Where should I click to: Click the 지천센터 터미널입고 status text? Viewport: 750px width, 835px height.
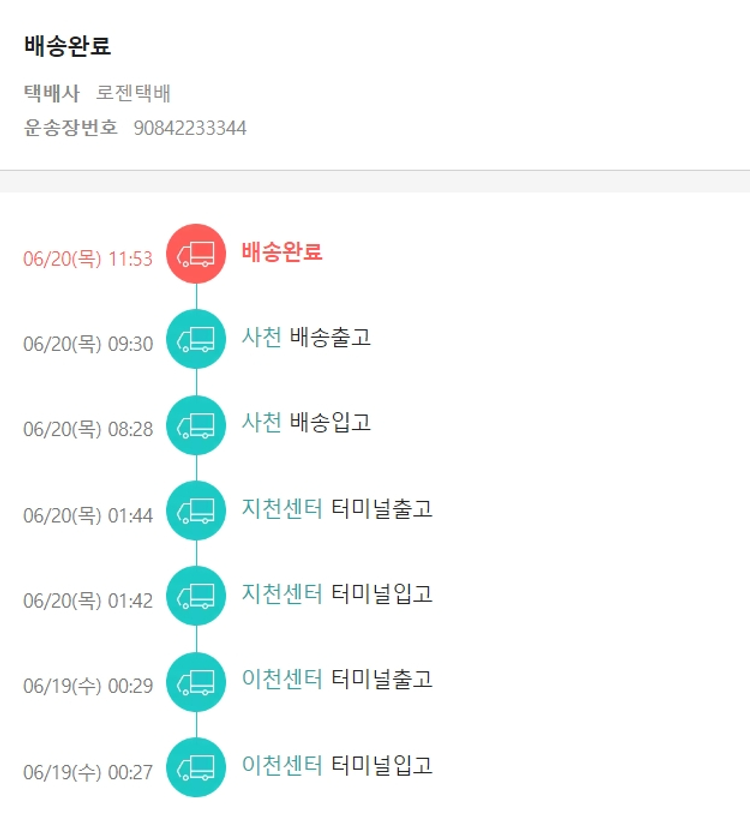(x=337, y=594)
